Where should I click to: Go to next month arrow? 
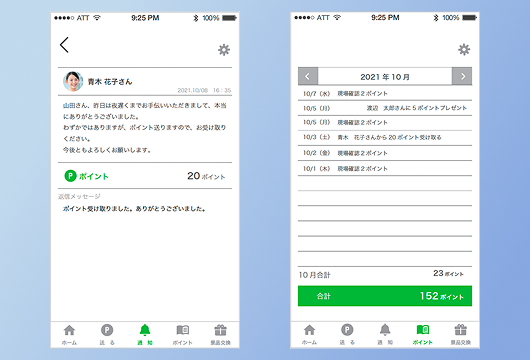[x=462, y=76]
